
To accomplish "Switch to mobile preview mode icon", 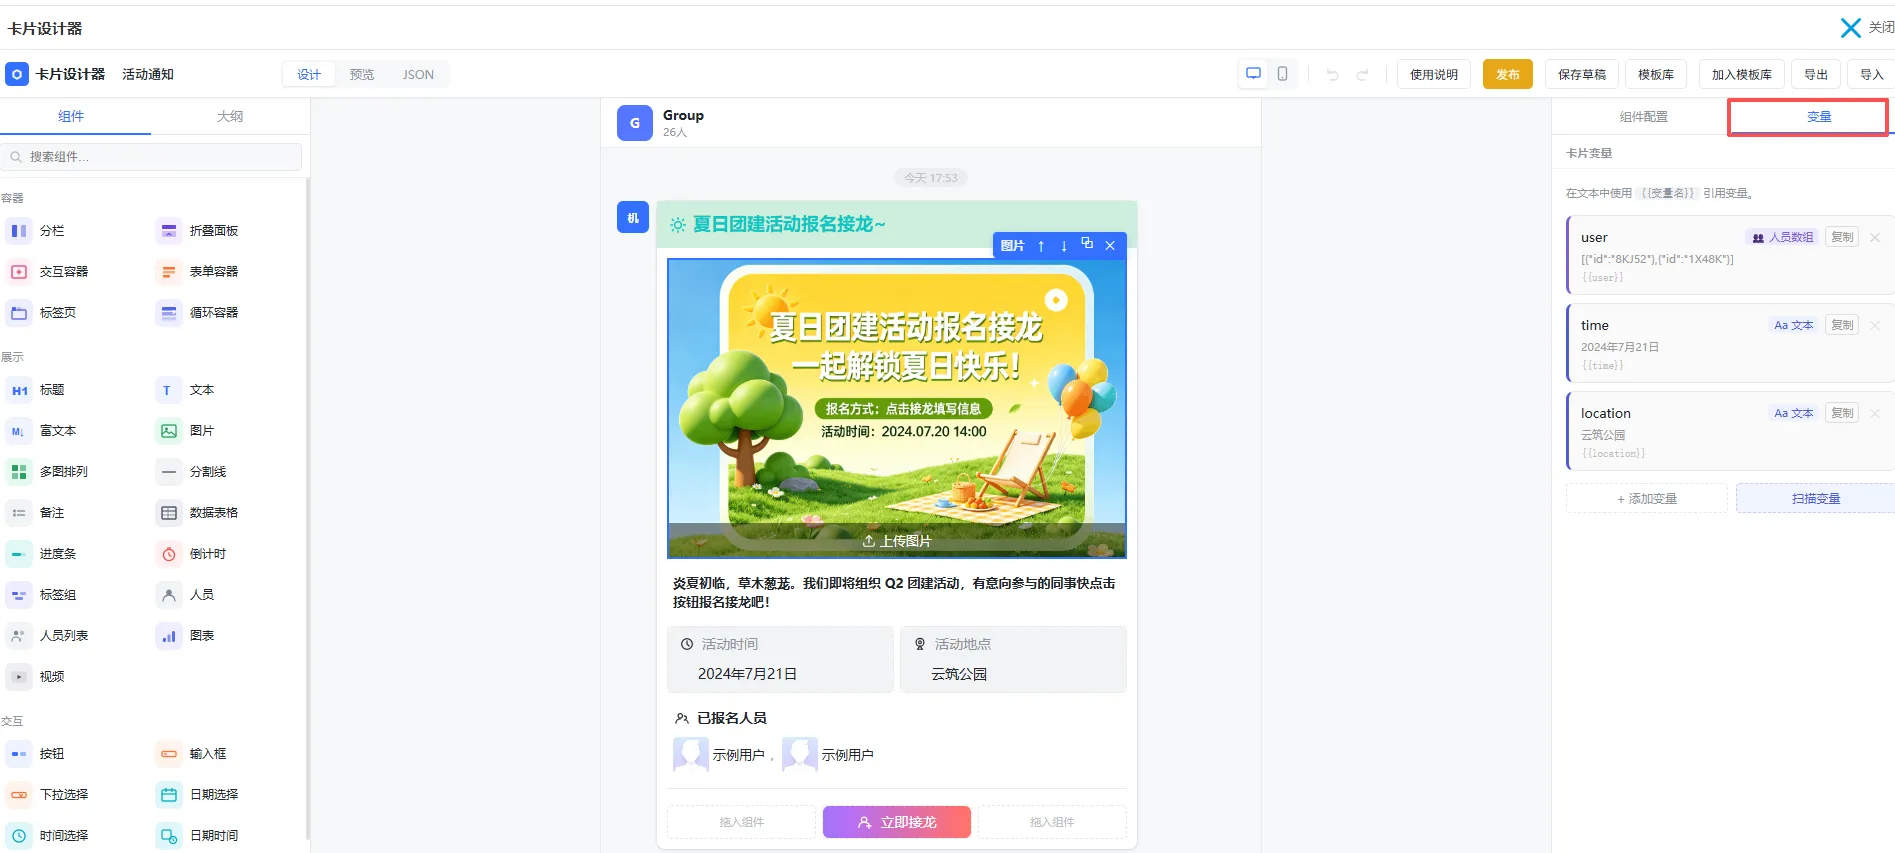I will click(1282, 74).
